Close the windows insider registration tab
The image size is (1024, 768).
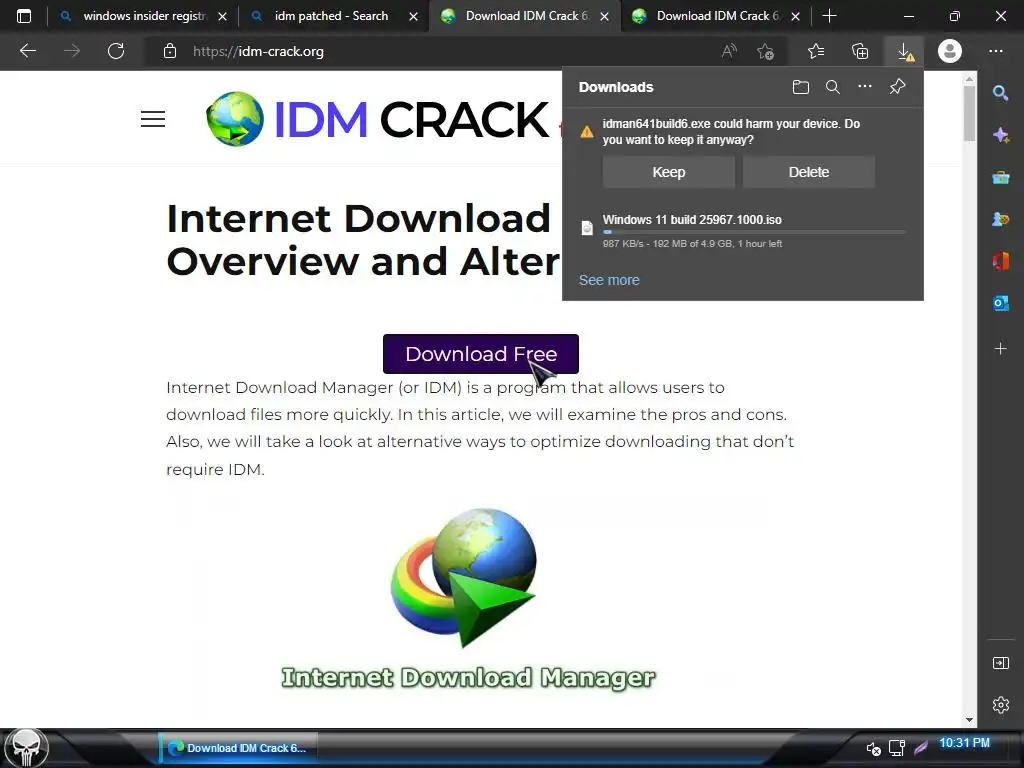(223, 16)
